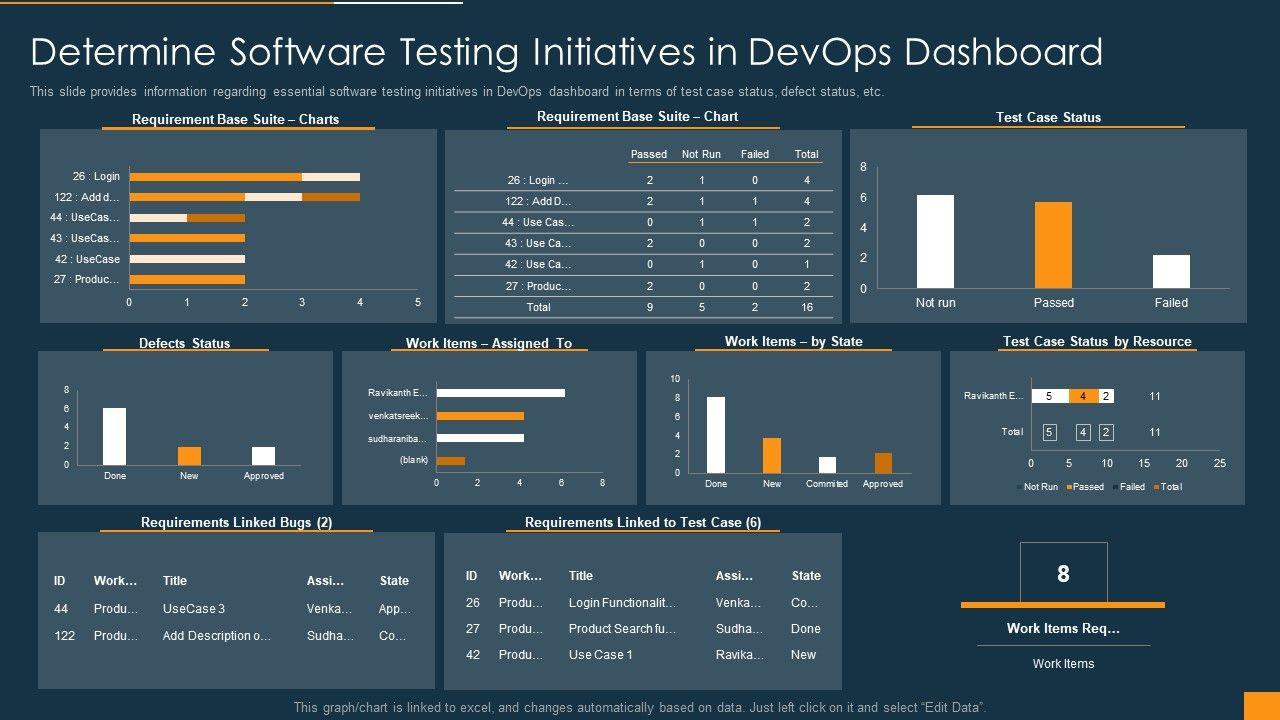1280x720 pixels.
Task: Open the Work Items – by State heading
Action: 793,341
